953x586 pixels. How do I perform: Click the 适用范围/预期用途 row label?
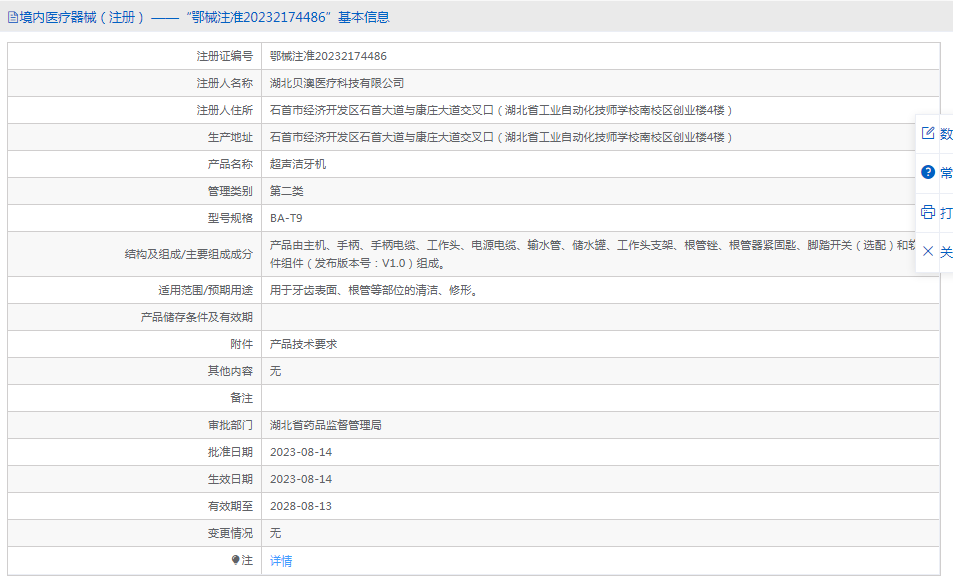click(x=205, y=291)
